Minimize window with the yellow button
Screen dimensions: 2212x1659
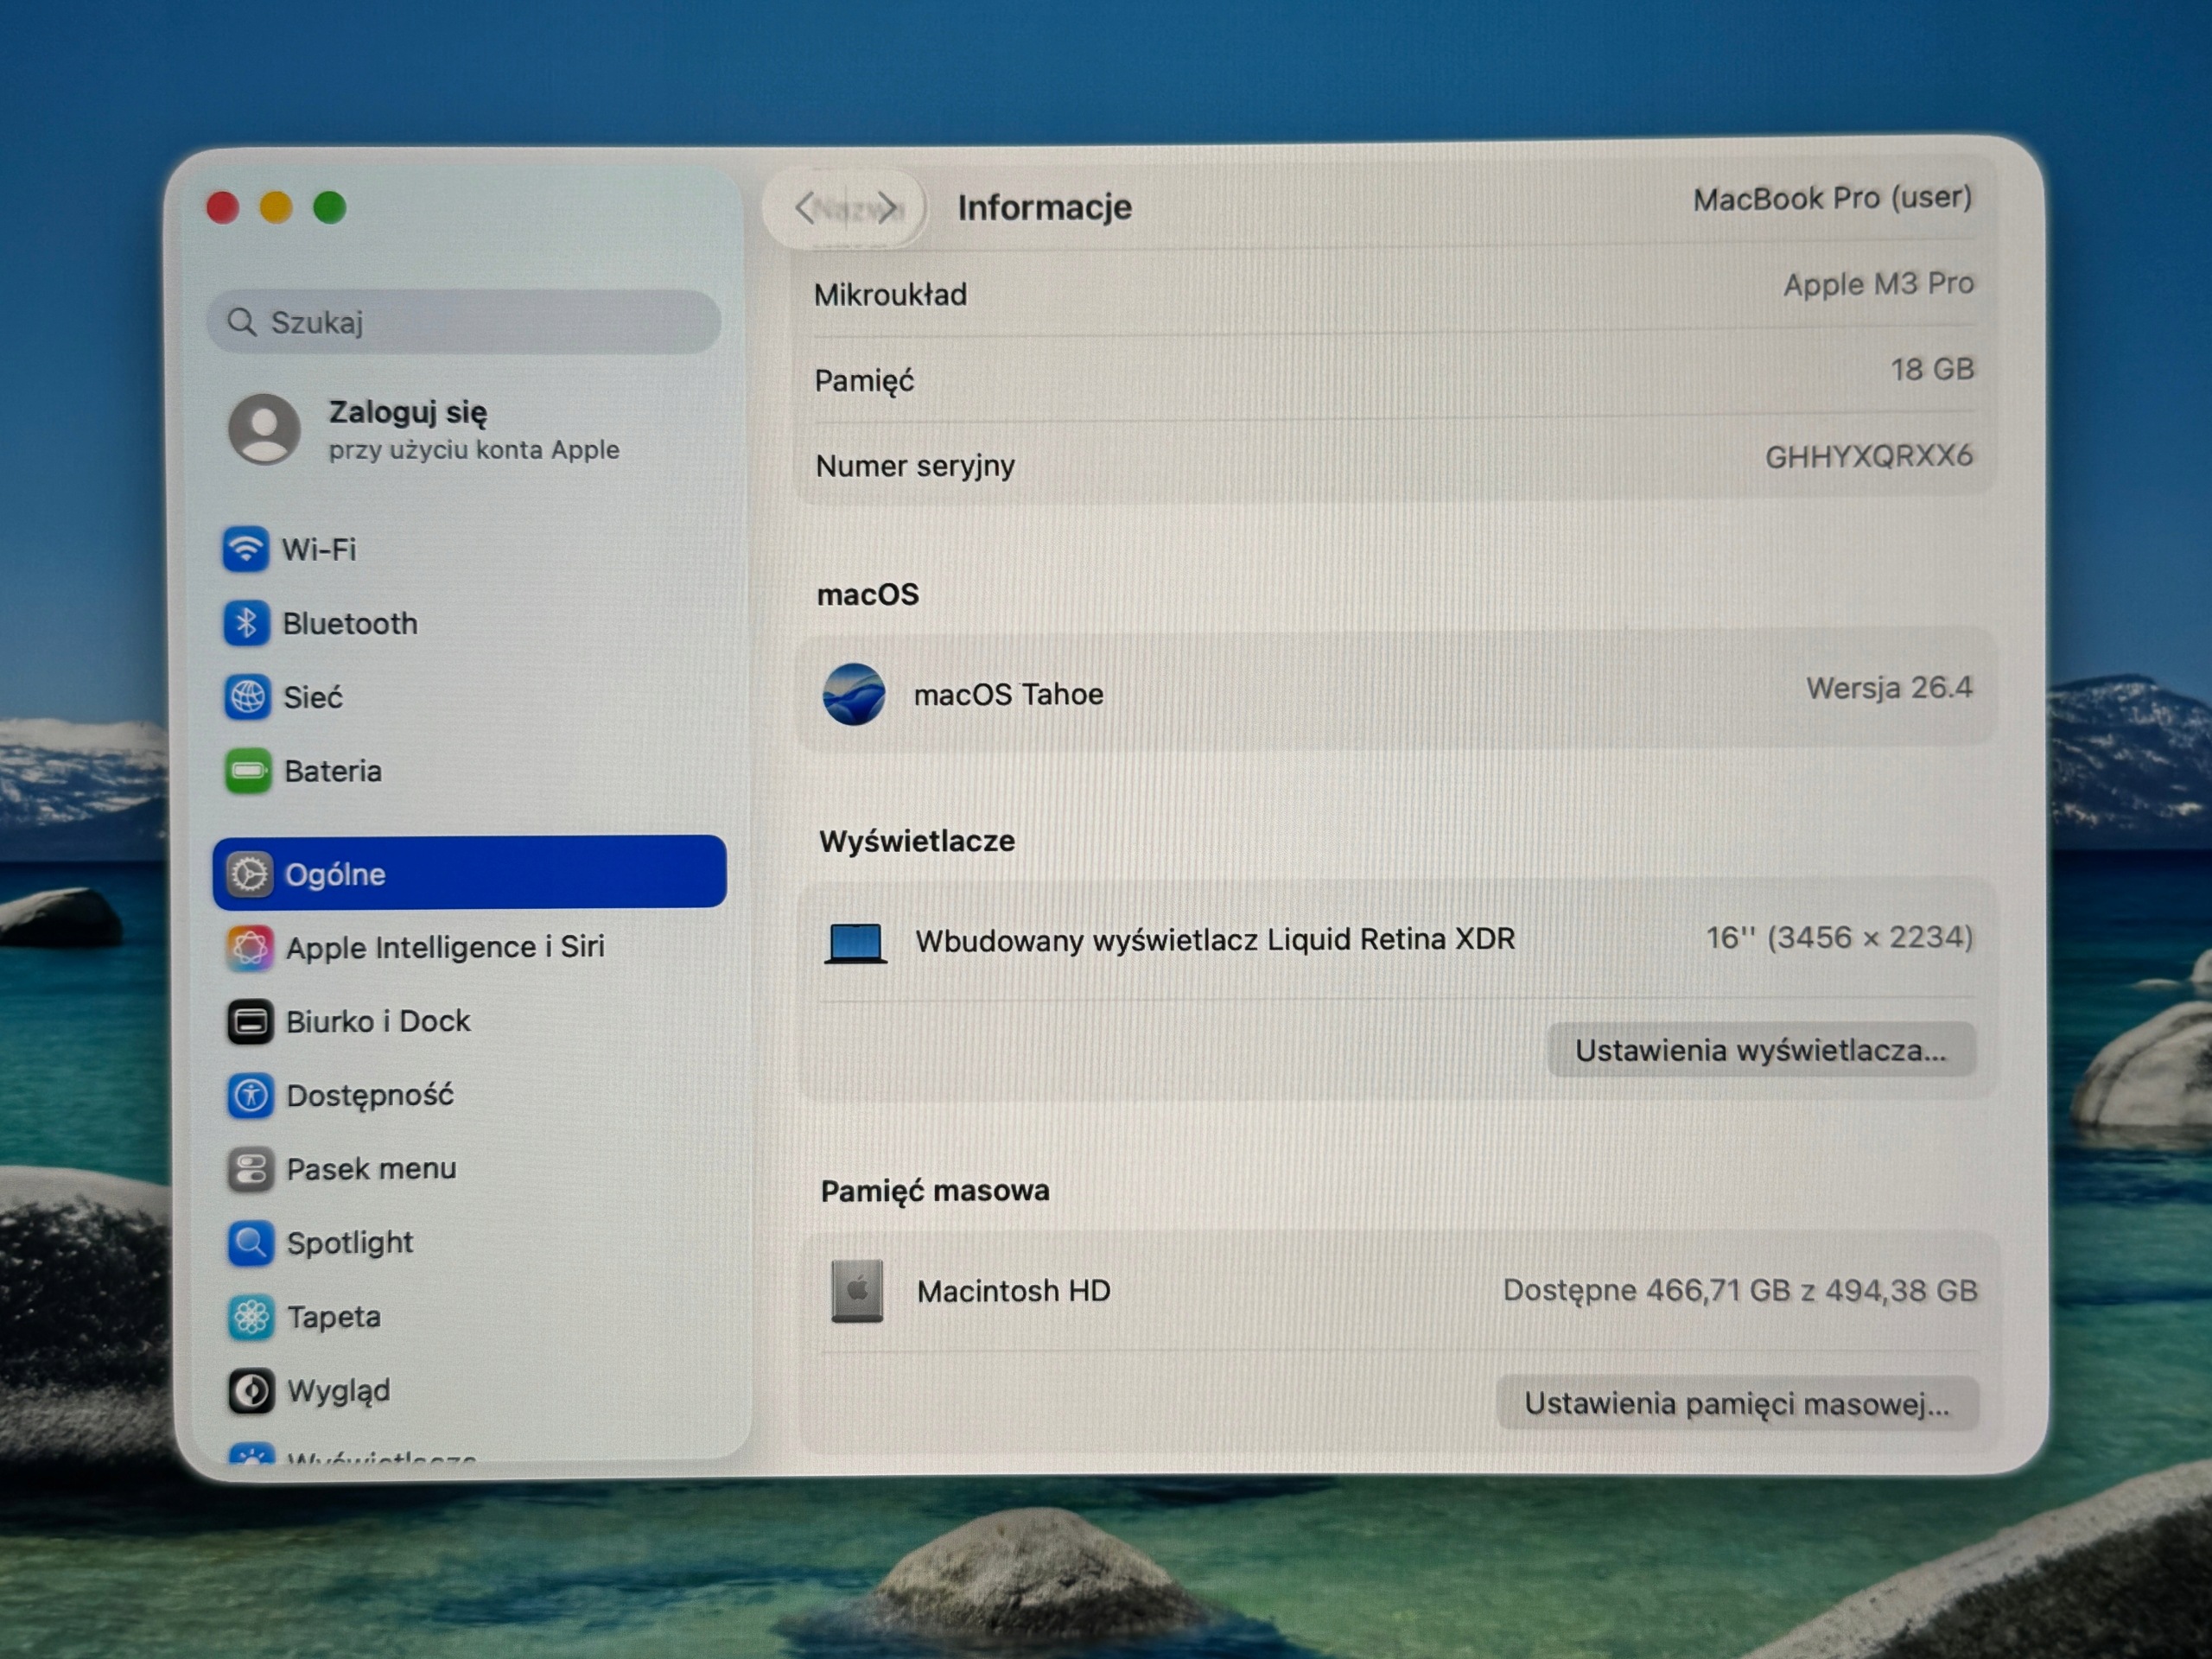tap(276, 208)
